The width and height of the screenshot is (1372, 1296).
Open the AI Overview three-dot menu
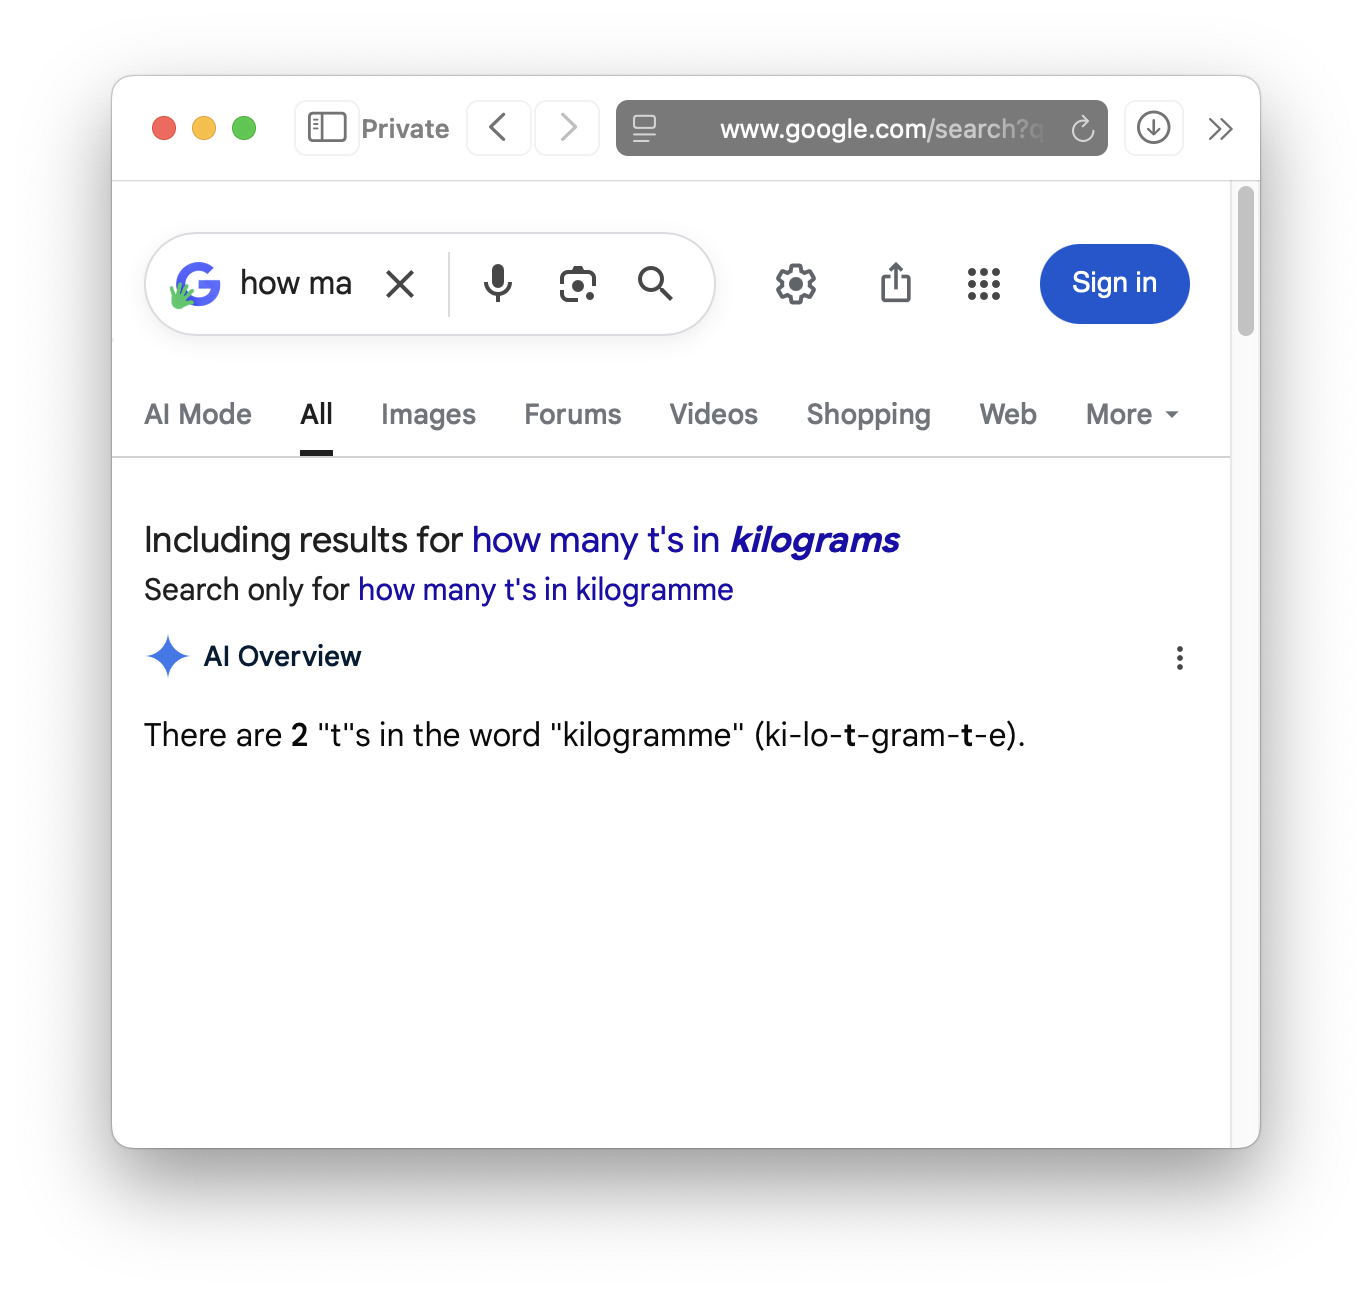tap(1180, 658)
